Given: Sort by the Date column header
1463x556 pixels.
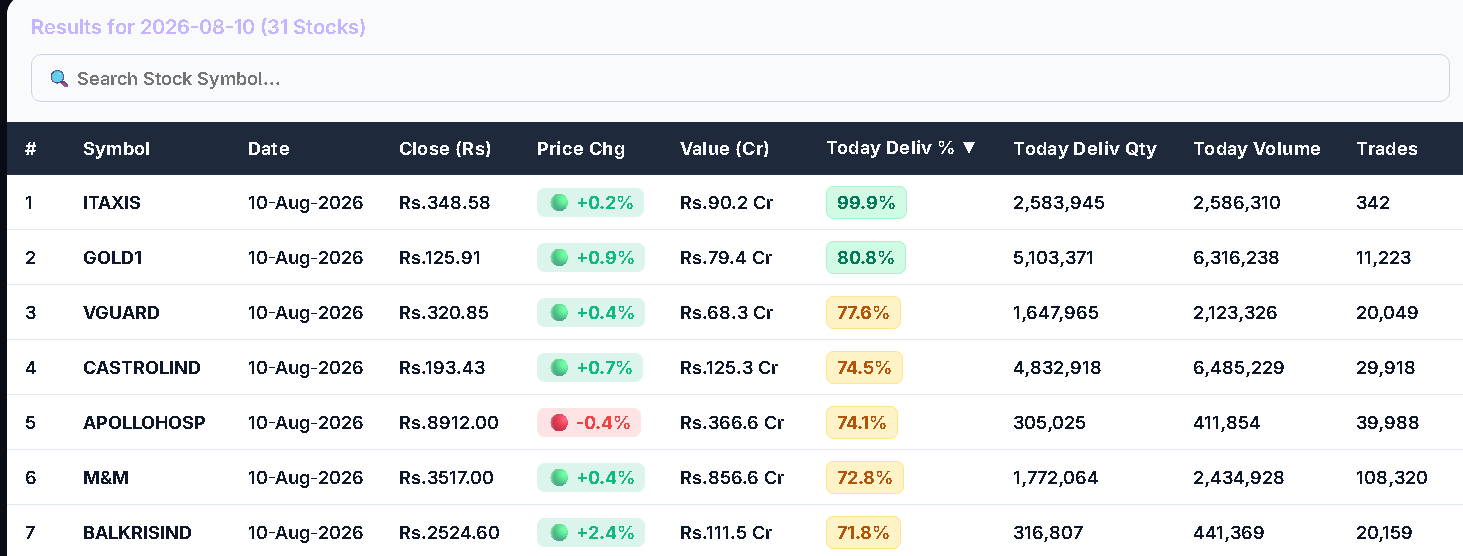Looking at the screenshot, I should 268,149.
